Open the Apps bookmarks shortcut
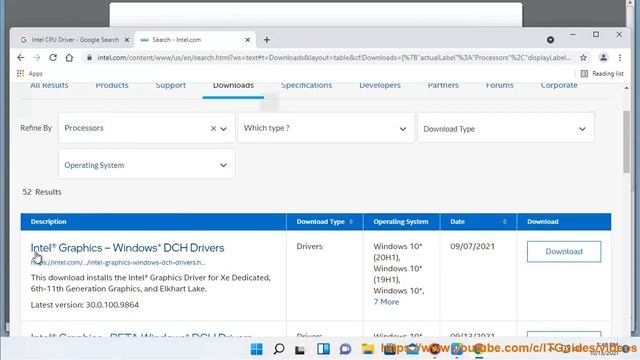Screen dimensions: 640x360 tap(29, 73)
